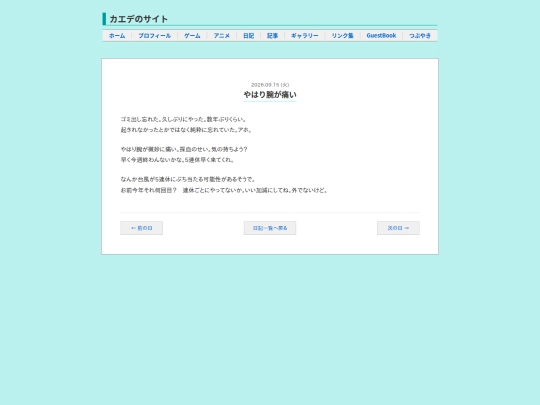The width and height of the screenshot is (540, 405).
Task: Select 記事 in navigation bar
Action: point(272,35)
